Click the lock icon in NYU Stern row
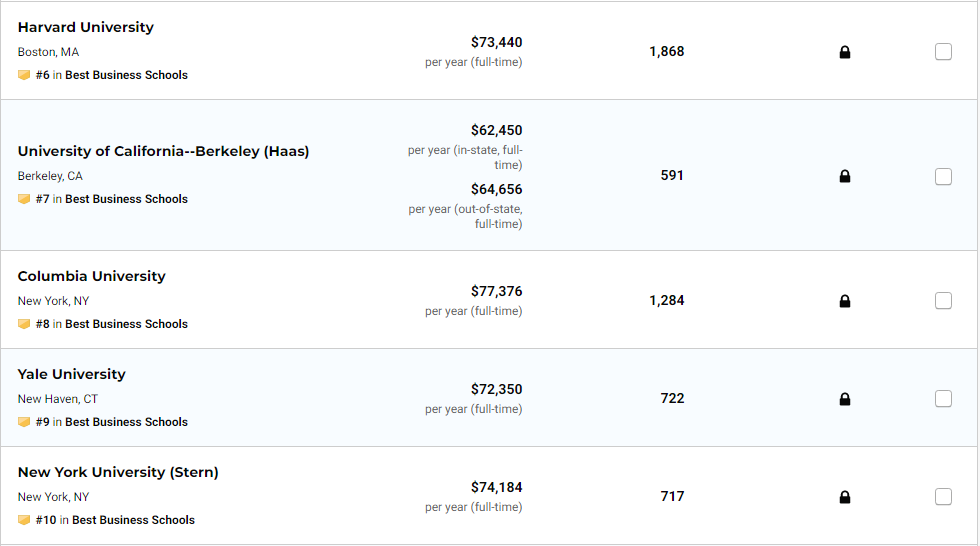Screen dimensions: 980x546 844,497
